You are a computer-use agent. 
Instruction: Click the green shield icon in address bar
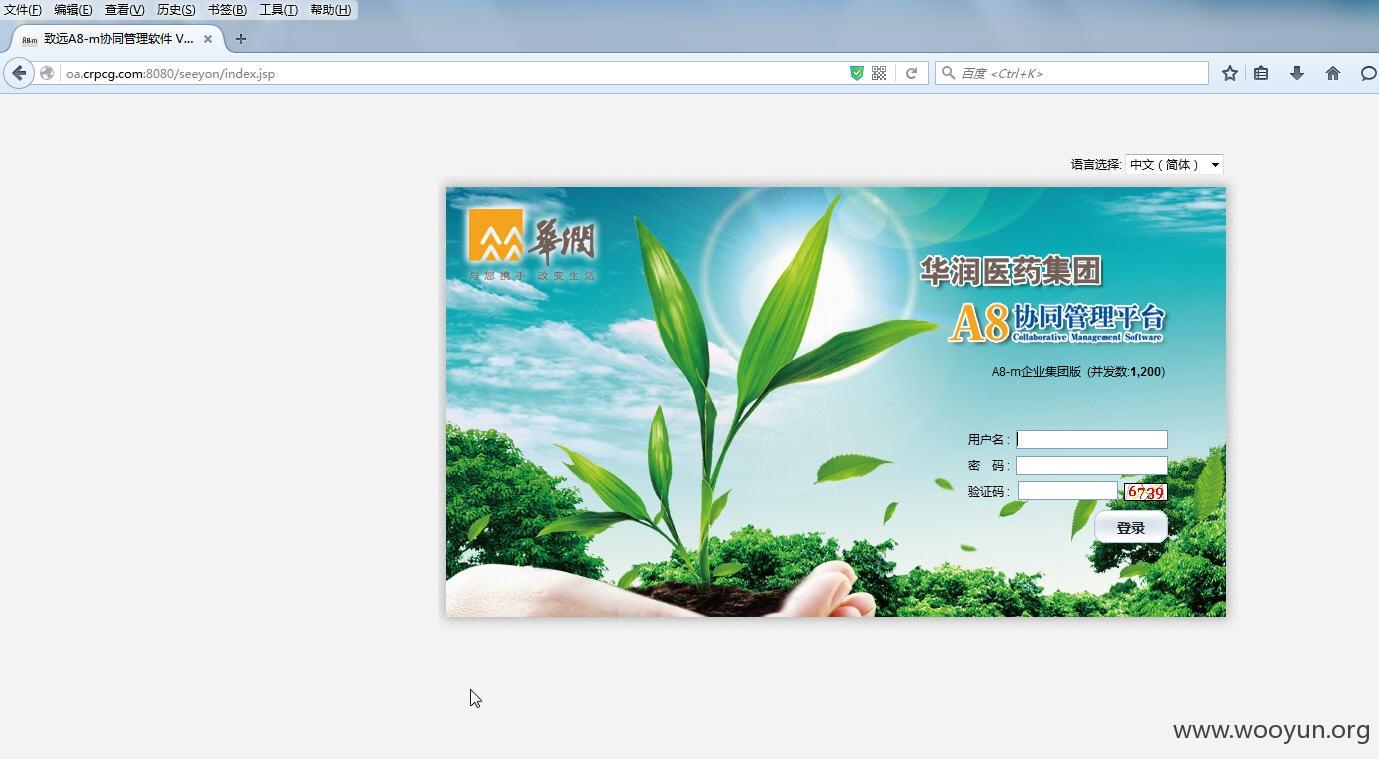tap(857, 73)
